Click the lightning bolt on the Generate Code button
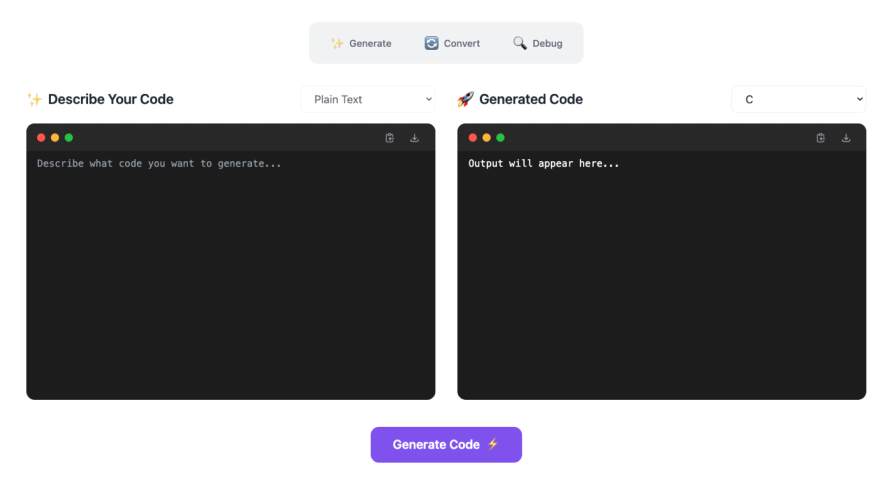Viewport: 889px width, 500px height. point(493,444)
